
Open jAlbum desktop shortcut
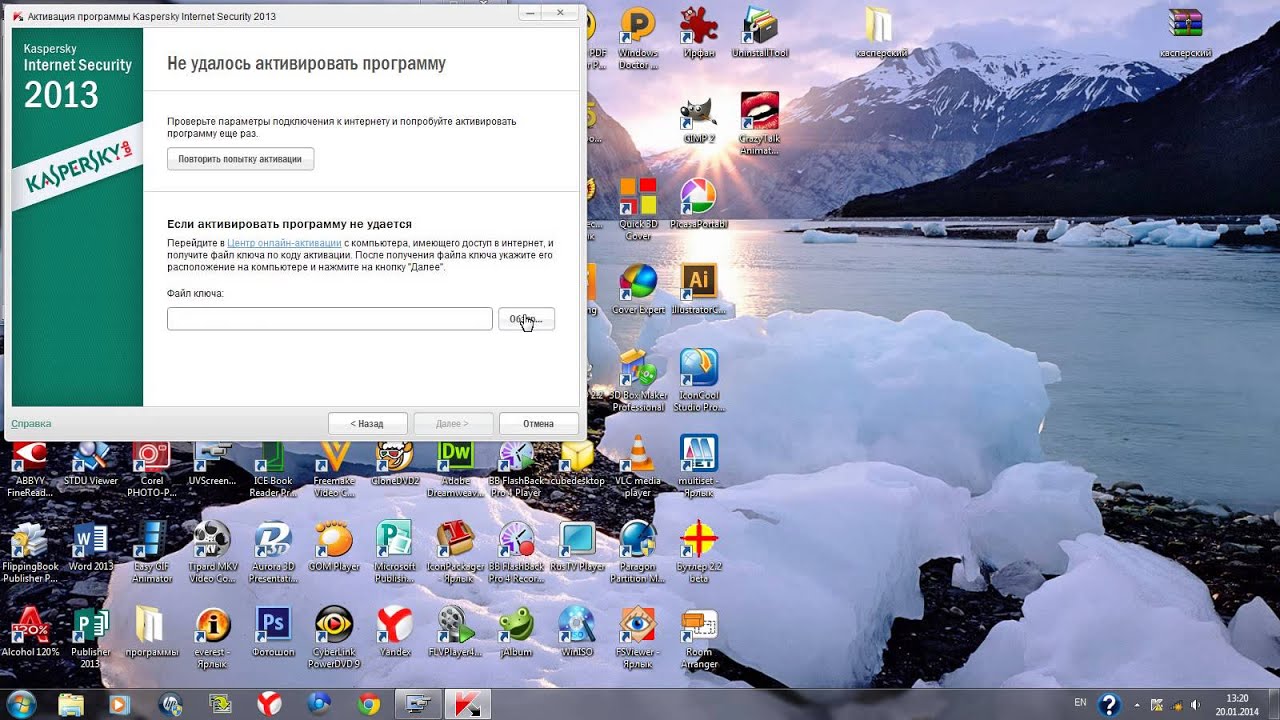pos(515,632)
